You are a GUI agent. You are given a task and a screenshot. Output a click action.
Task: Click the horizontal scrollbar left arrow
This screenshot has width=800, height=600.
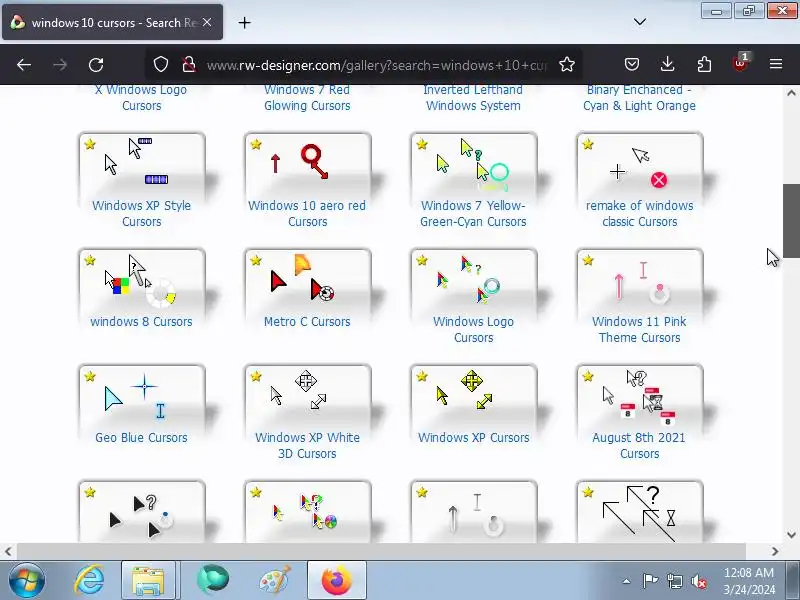point(8,551)
